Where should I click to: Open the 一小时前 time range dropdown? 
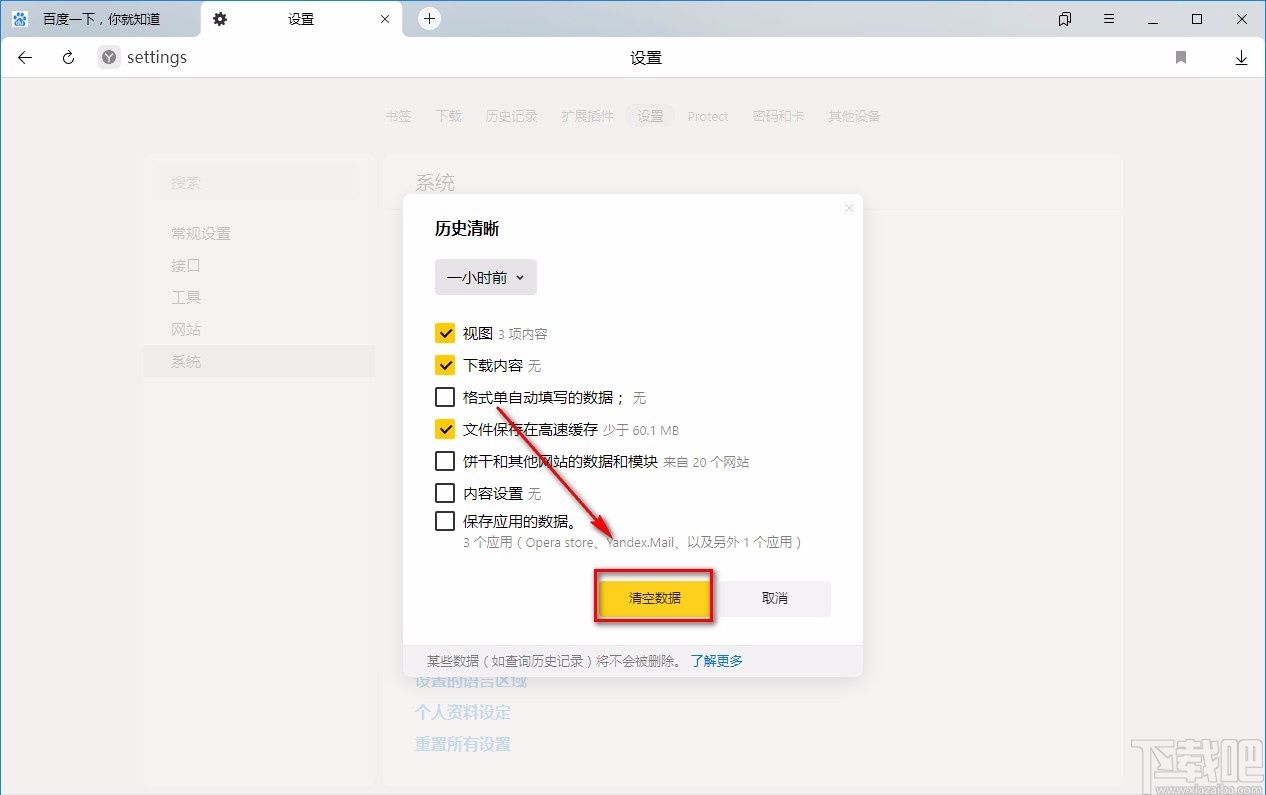coord(485,277)
